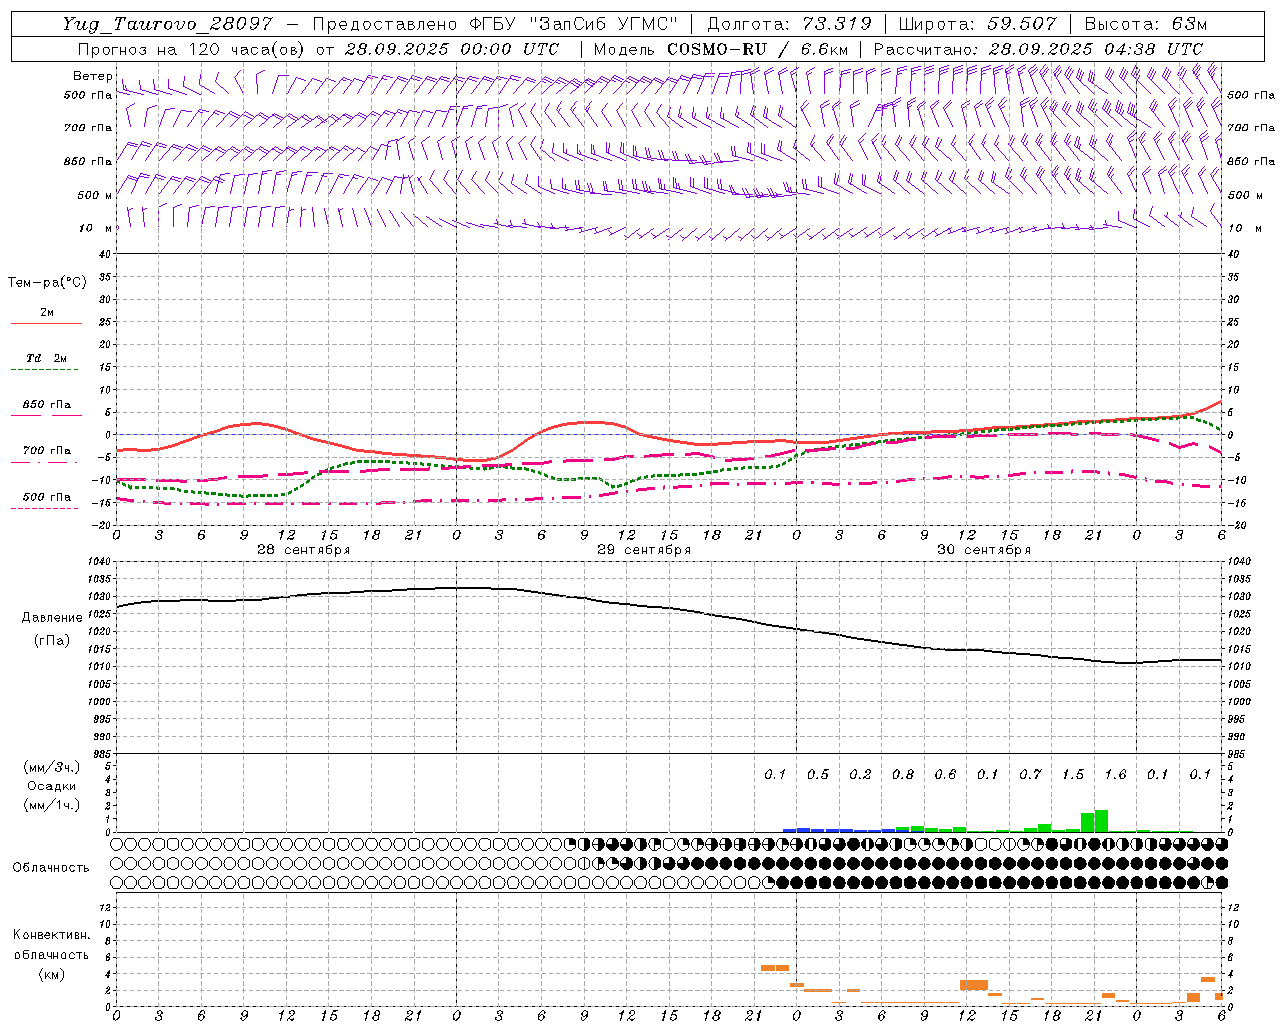1280x1024 pixels.
Task: Click the 1.6 precipitation total value
Action: pyautogui.click(x=1114, y=774)
